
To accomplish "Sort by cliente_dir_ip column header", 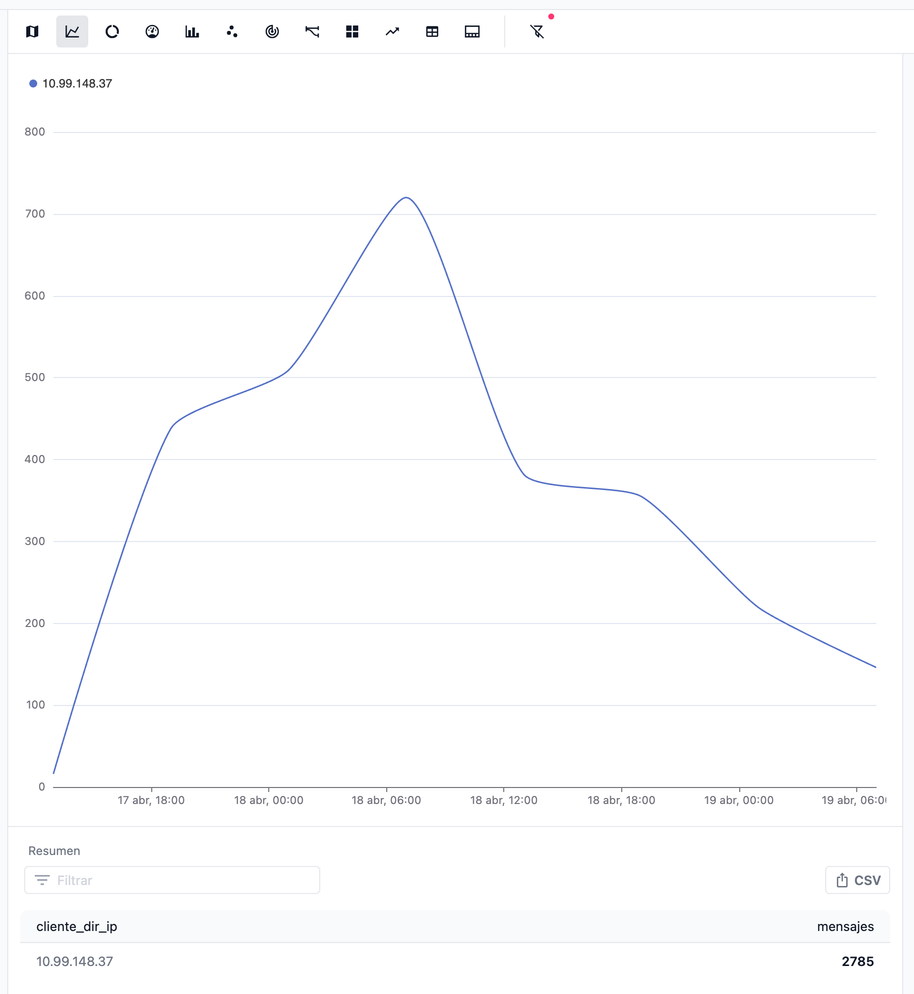I will coord(77,927).
